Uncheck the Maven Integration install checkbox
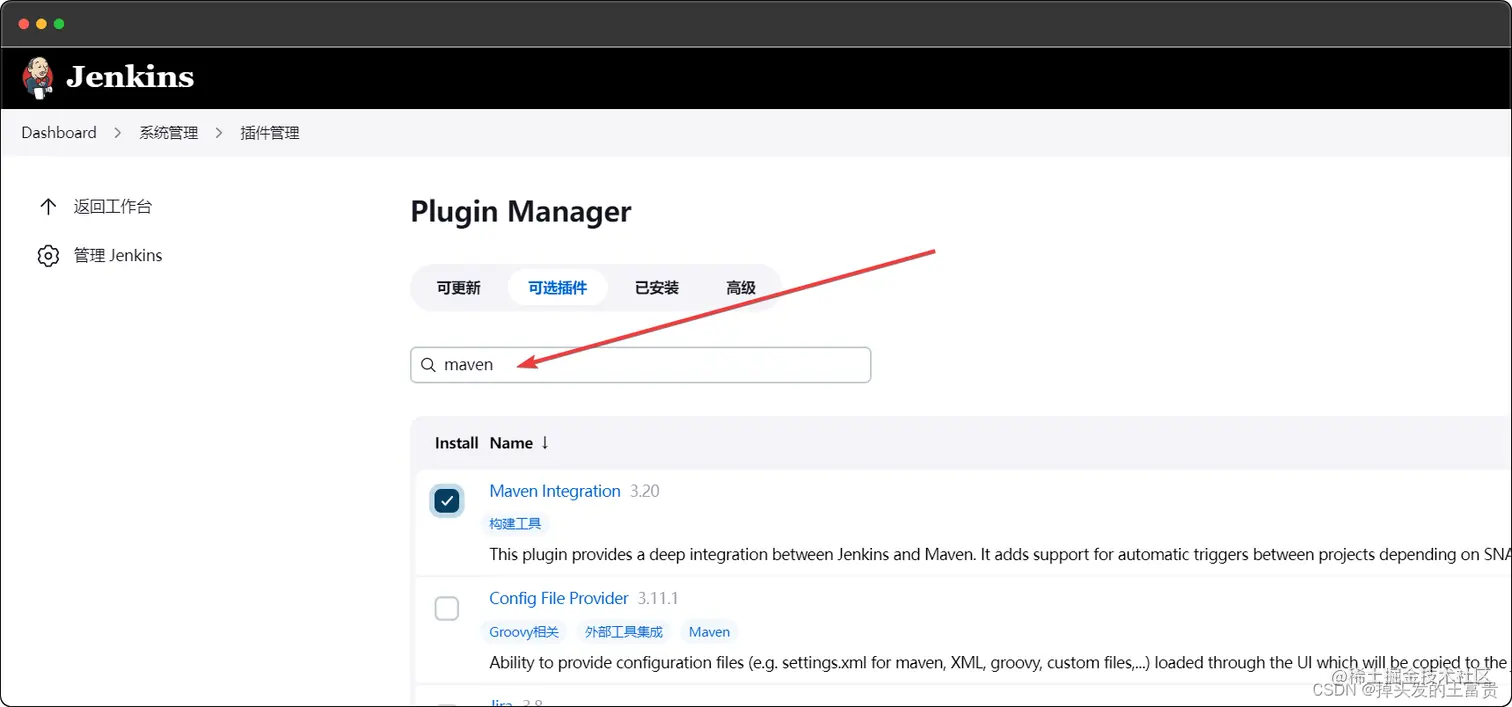This screenshot has height=707, width=1512. pyautogui.click(x=447, y=501)
